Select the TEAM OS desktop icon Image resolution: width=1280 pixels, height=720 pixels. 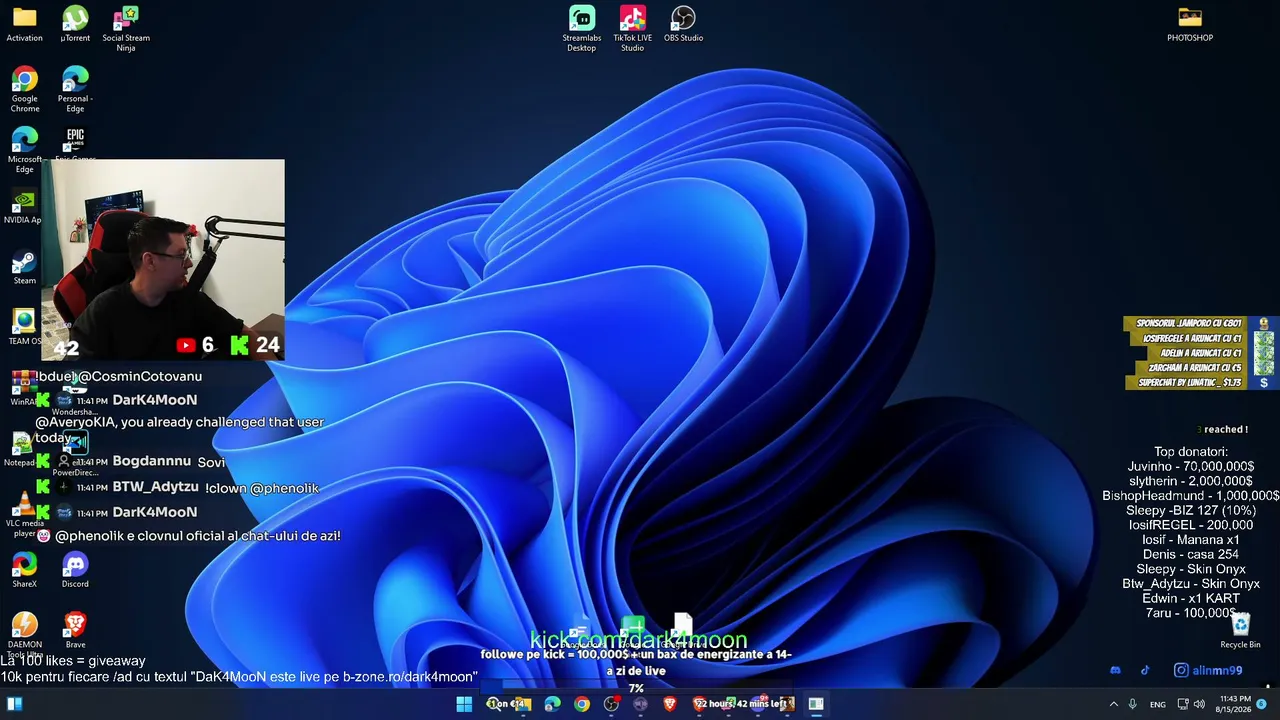pos(24,328)
